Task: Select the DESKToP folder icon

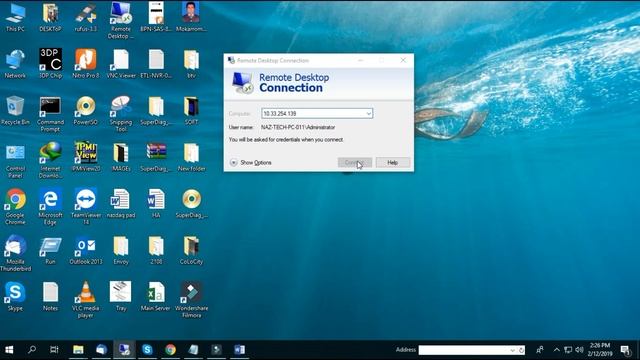Action: [x=50, y=17]
